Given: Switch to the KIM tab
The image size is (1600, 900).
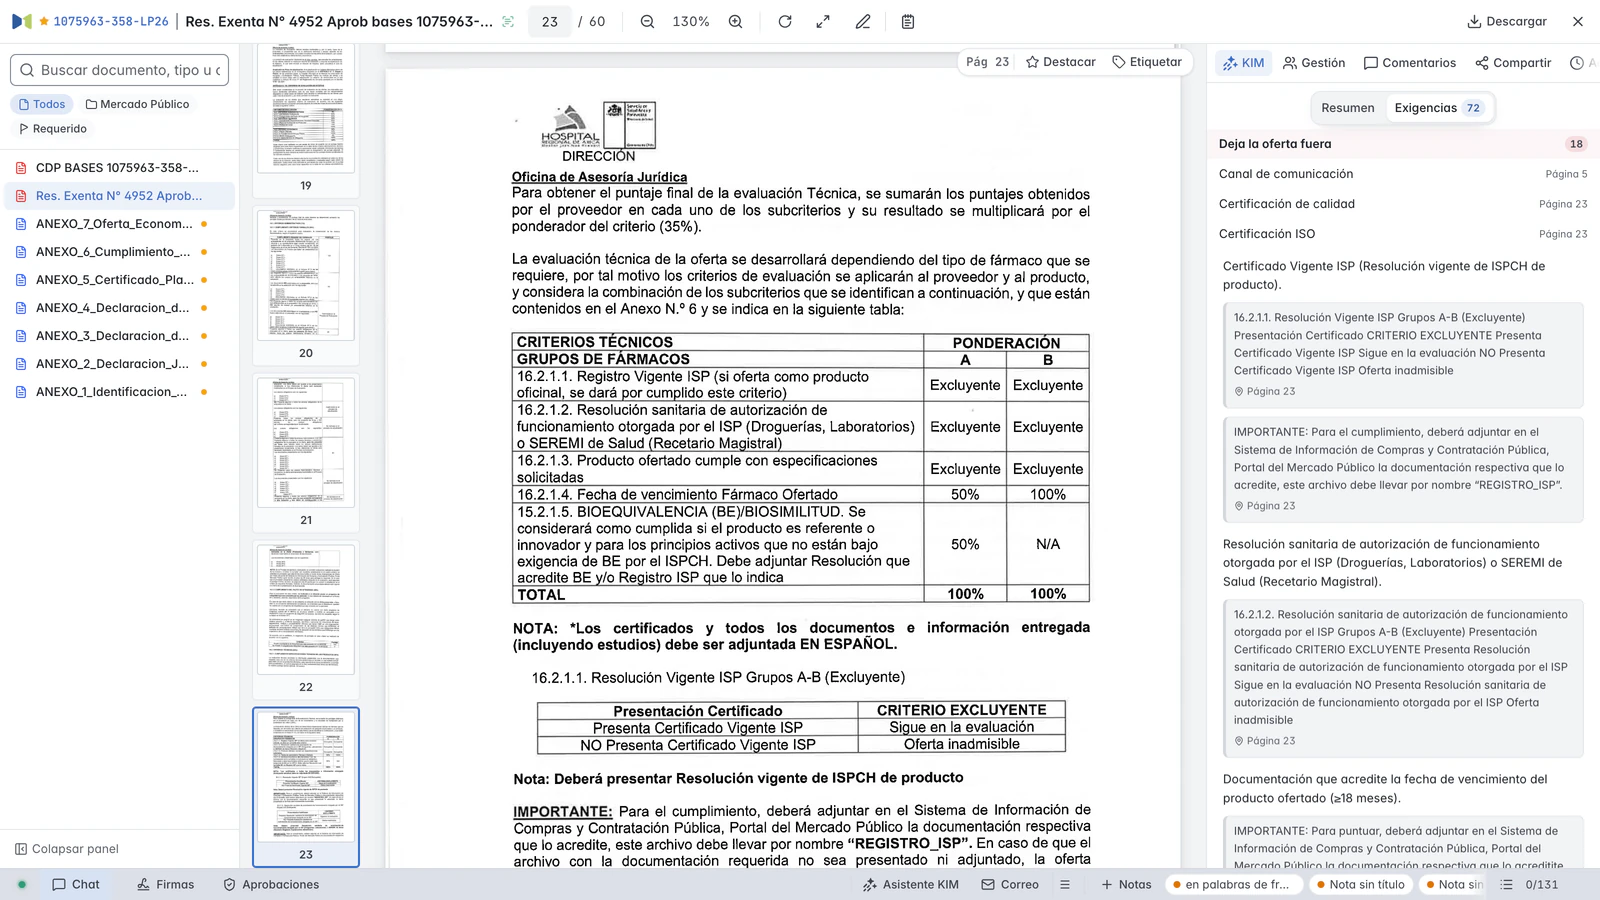Looking at the screenshot, I should (1243, 63).
